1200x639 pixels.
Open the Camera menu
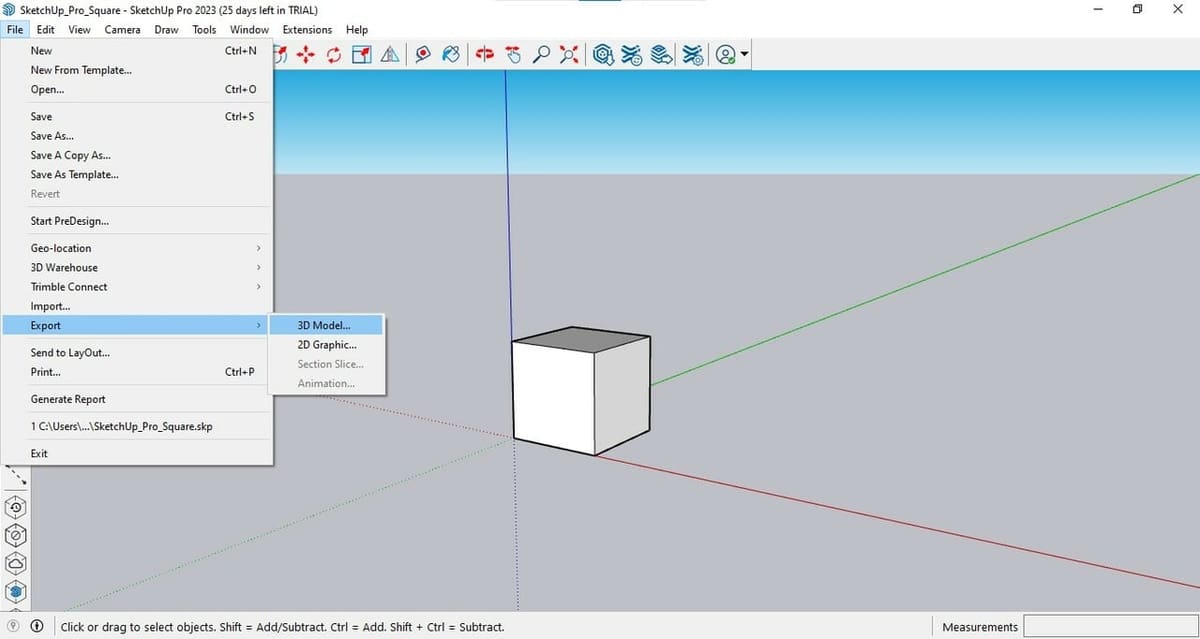(x=122, y=29)
